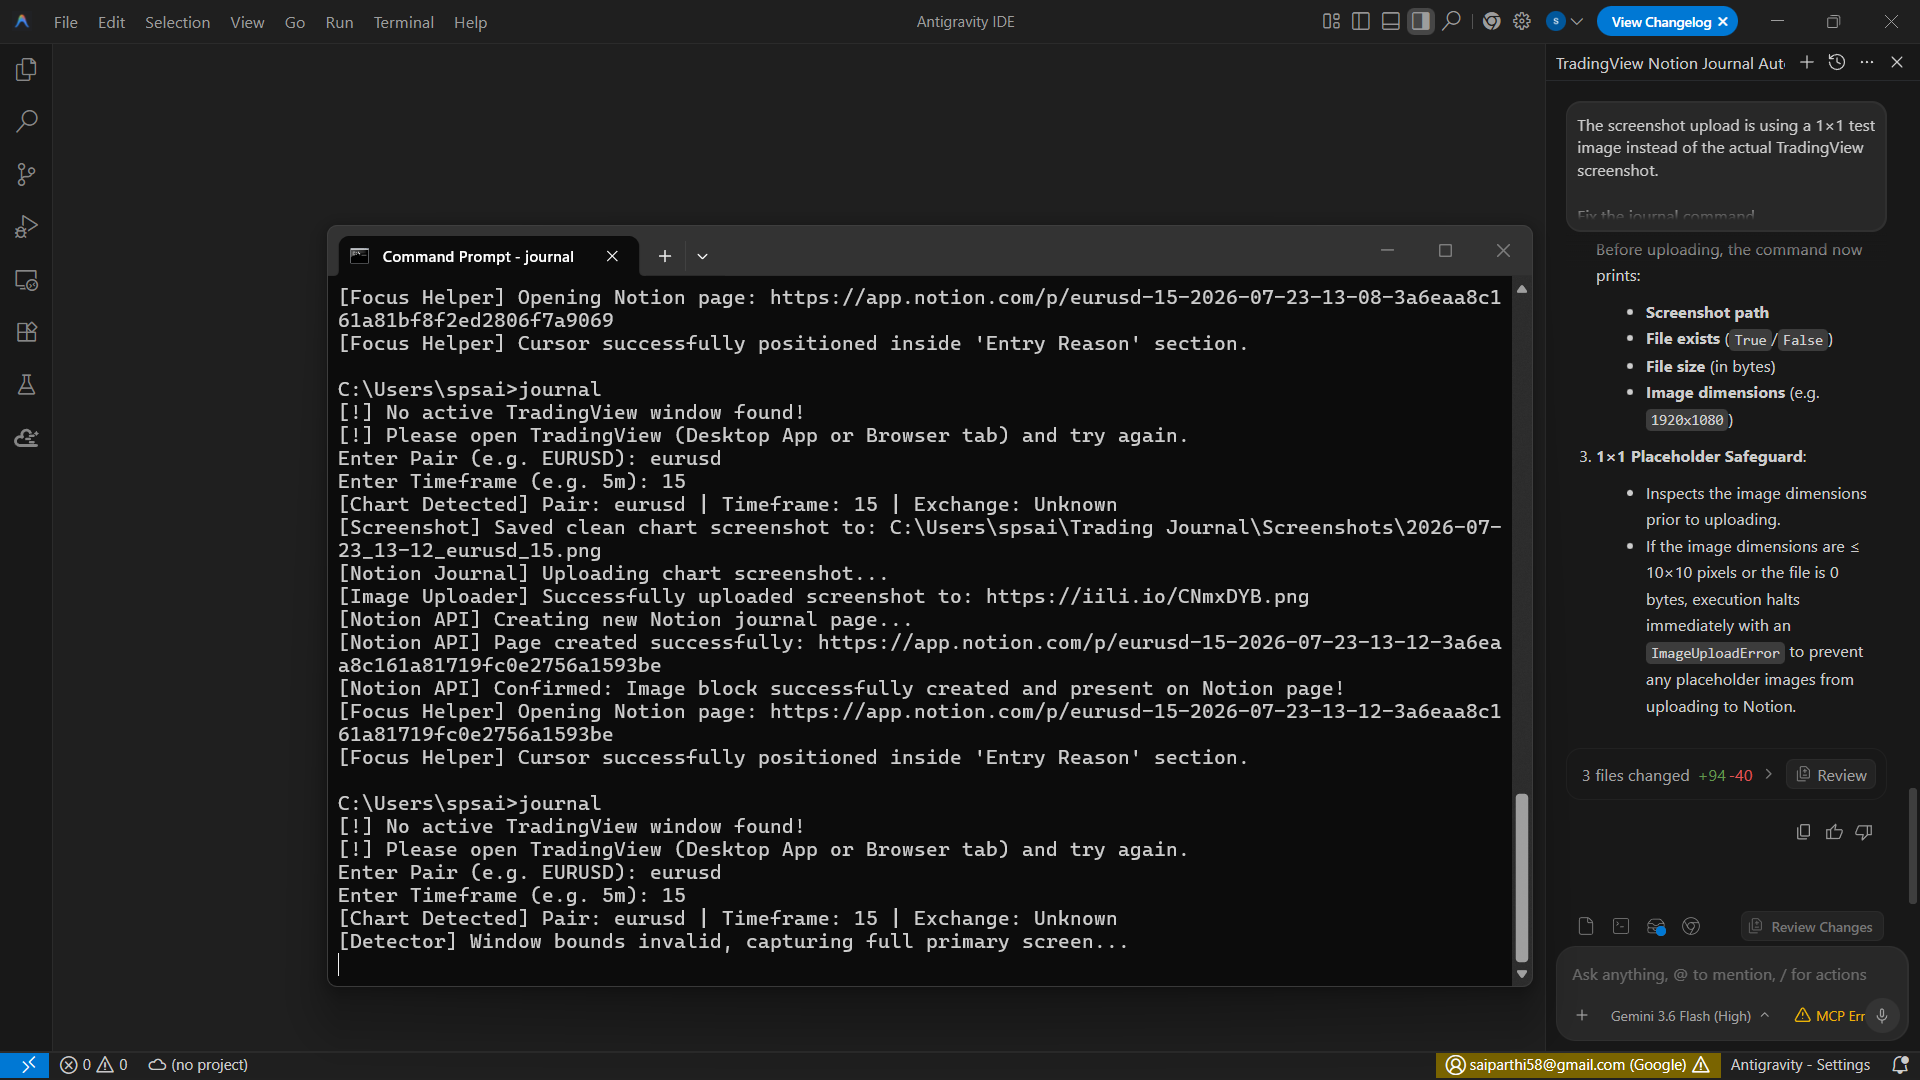This screenshot has width=1920, height=1080.
Task: Open notifications bell in status bar
Action: point(1900,1065)
